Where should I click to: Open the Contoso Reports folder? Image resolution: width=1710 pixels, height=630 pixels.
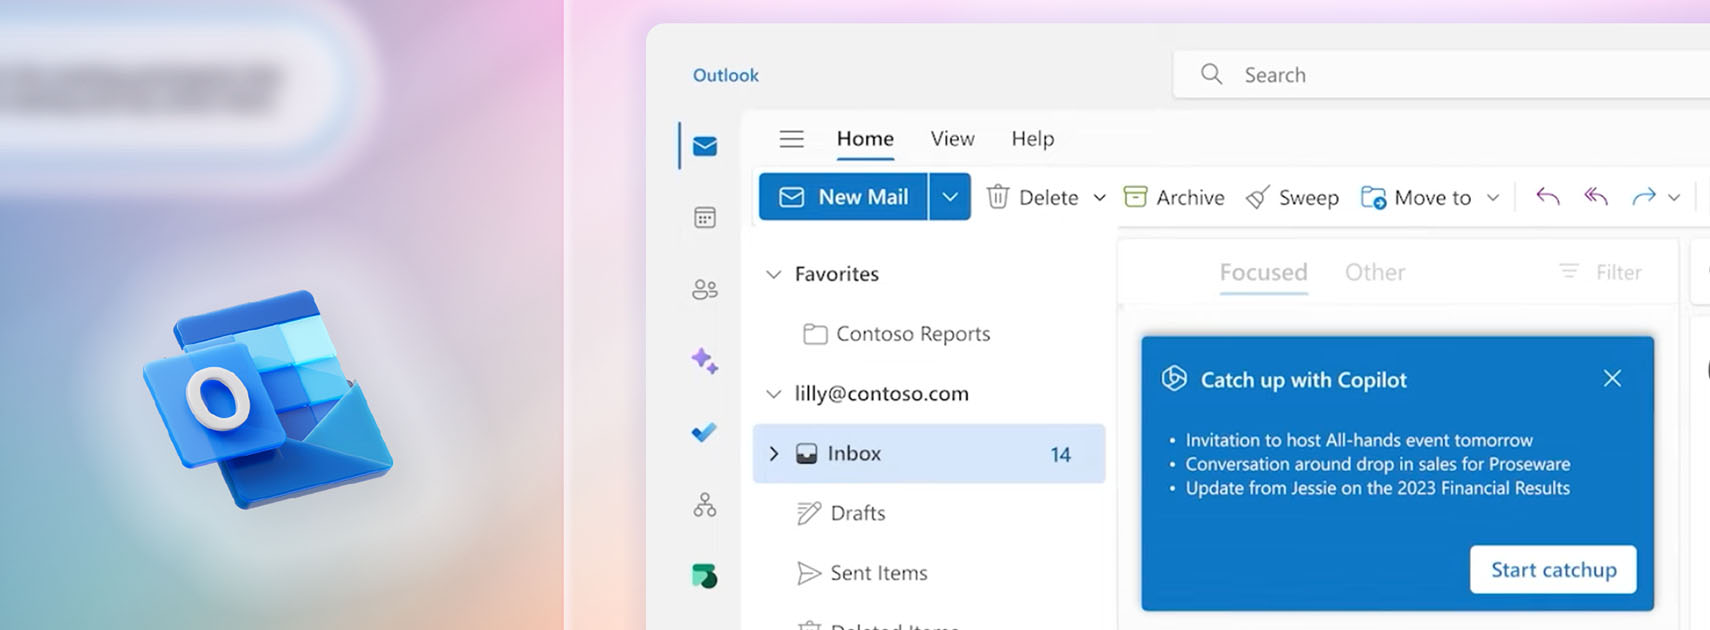(897, 334)
